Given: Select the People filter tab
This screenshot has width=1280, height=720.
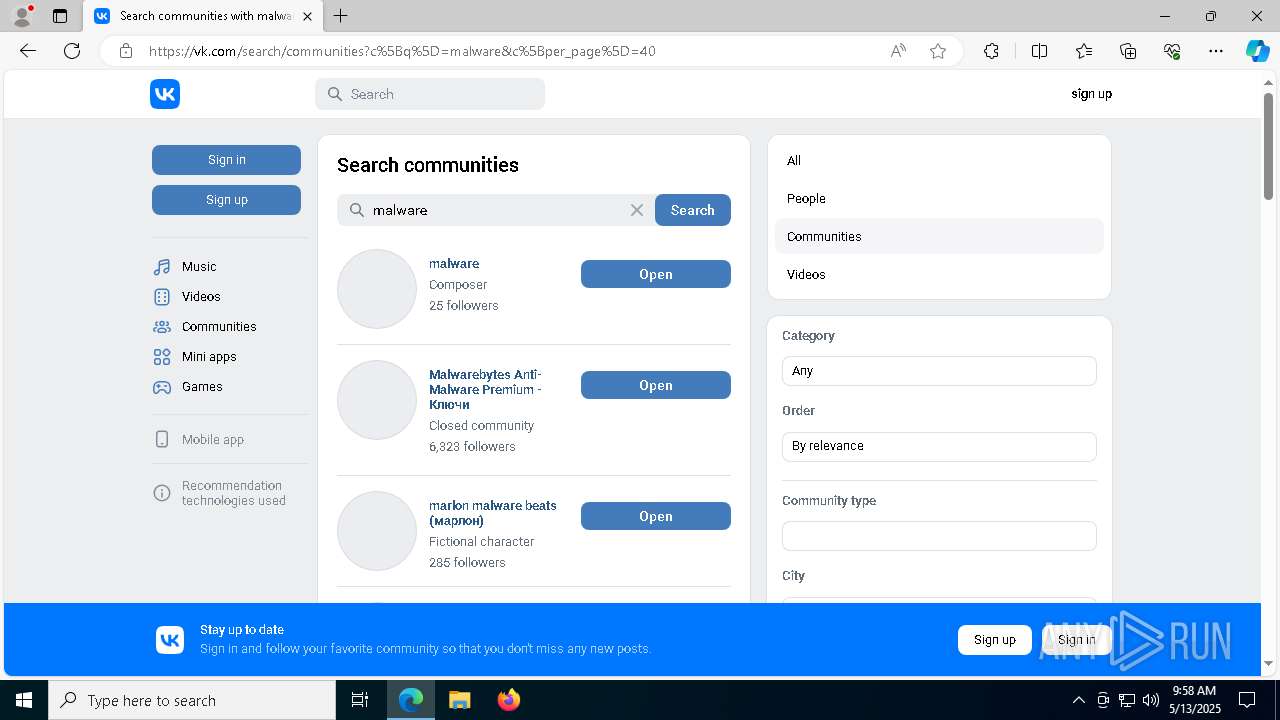Looking at the screenshot, I should click(939, 199).
